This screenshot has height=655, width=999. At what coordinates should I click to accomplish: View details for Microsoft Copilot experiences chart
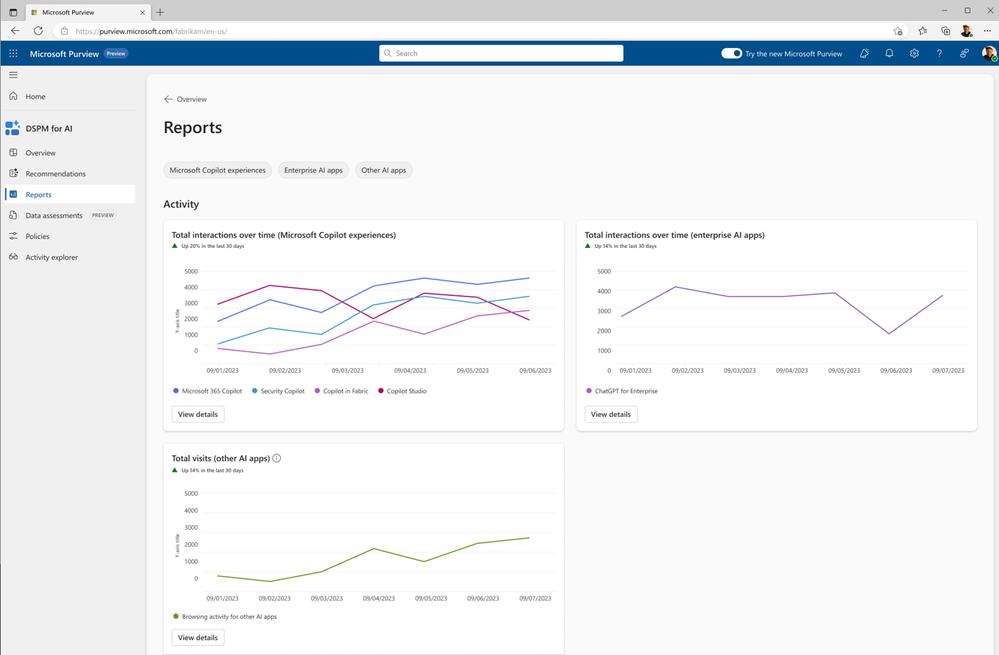tap(198, 414)
